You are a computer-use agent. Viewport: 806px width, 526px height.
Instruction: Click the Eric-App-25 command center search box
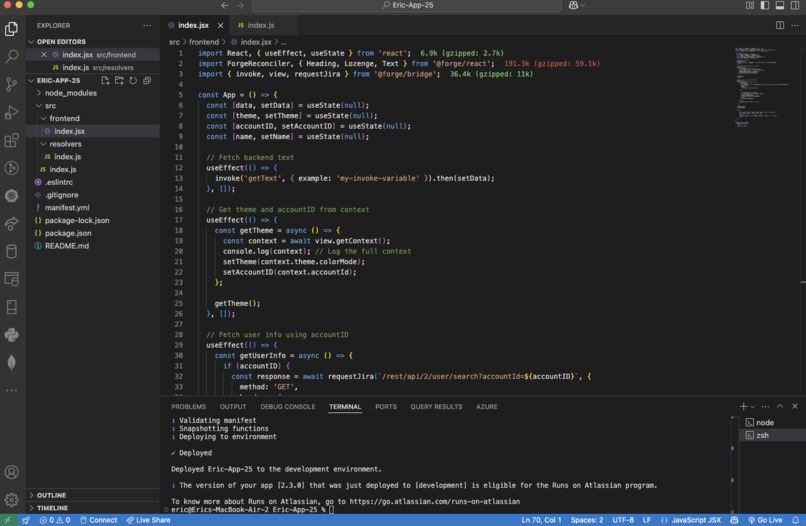[x=407, y=5]
